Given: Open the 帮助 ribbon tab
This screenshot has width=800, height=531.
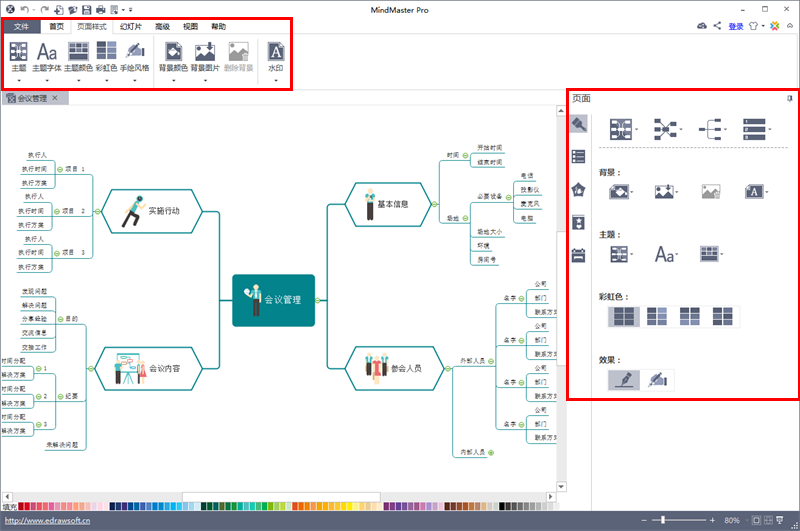Looking at the screenshot, I should click(x=218, y=27).
